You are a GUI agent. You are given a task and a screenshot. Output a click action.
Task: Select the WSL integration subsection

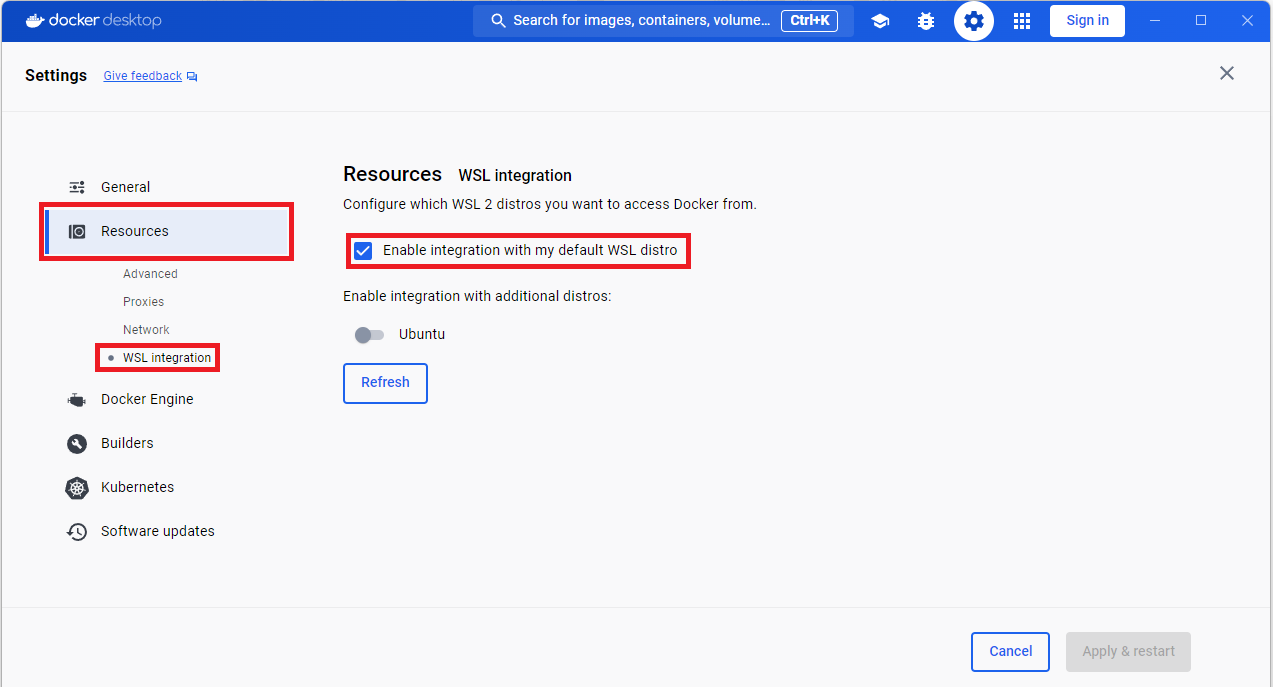coord(167,358)
